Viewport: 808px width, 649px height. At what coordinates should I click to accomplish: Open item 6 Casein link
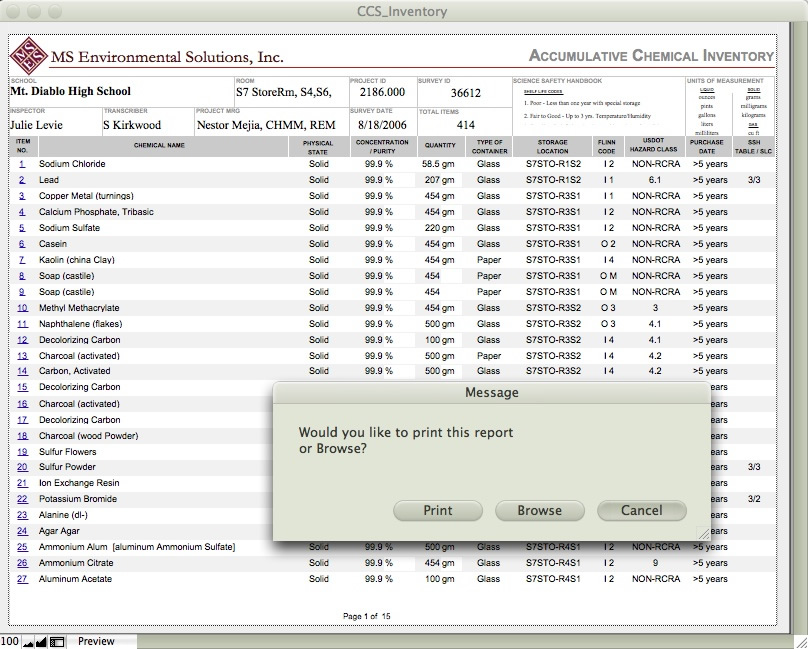pos(22,244)
